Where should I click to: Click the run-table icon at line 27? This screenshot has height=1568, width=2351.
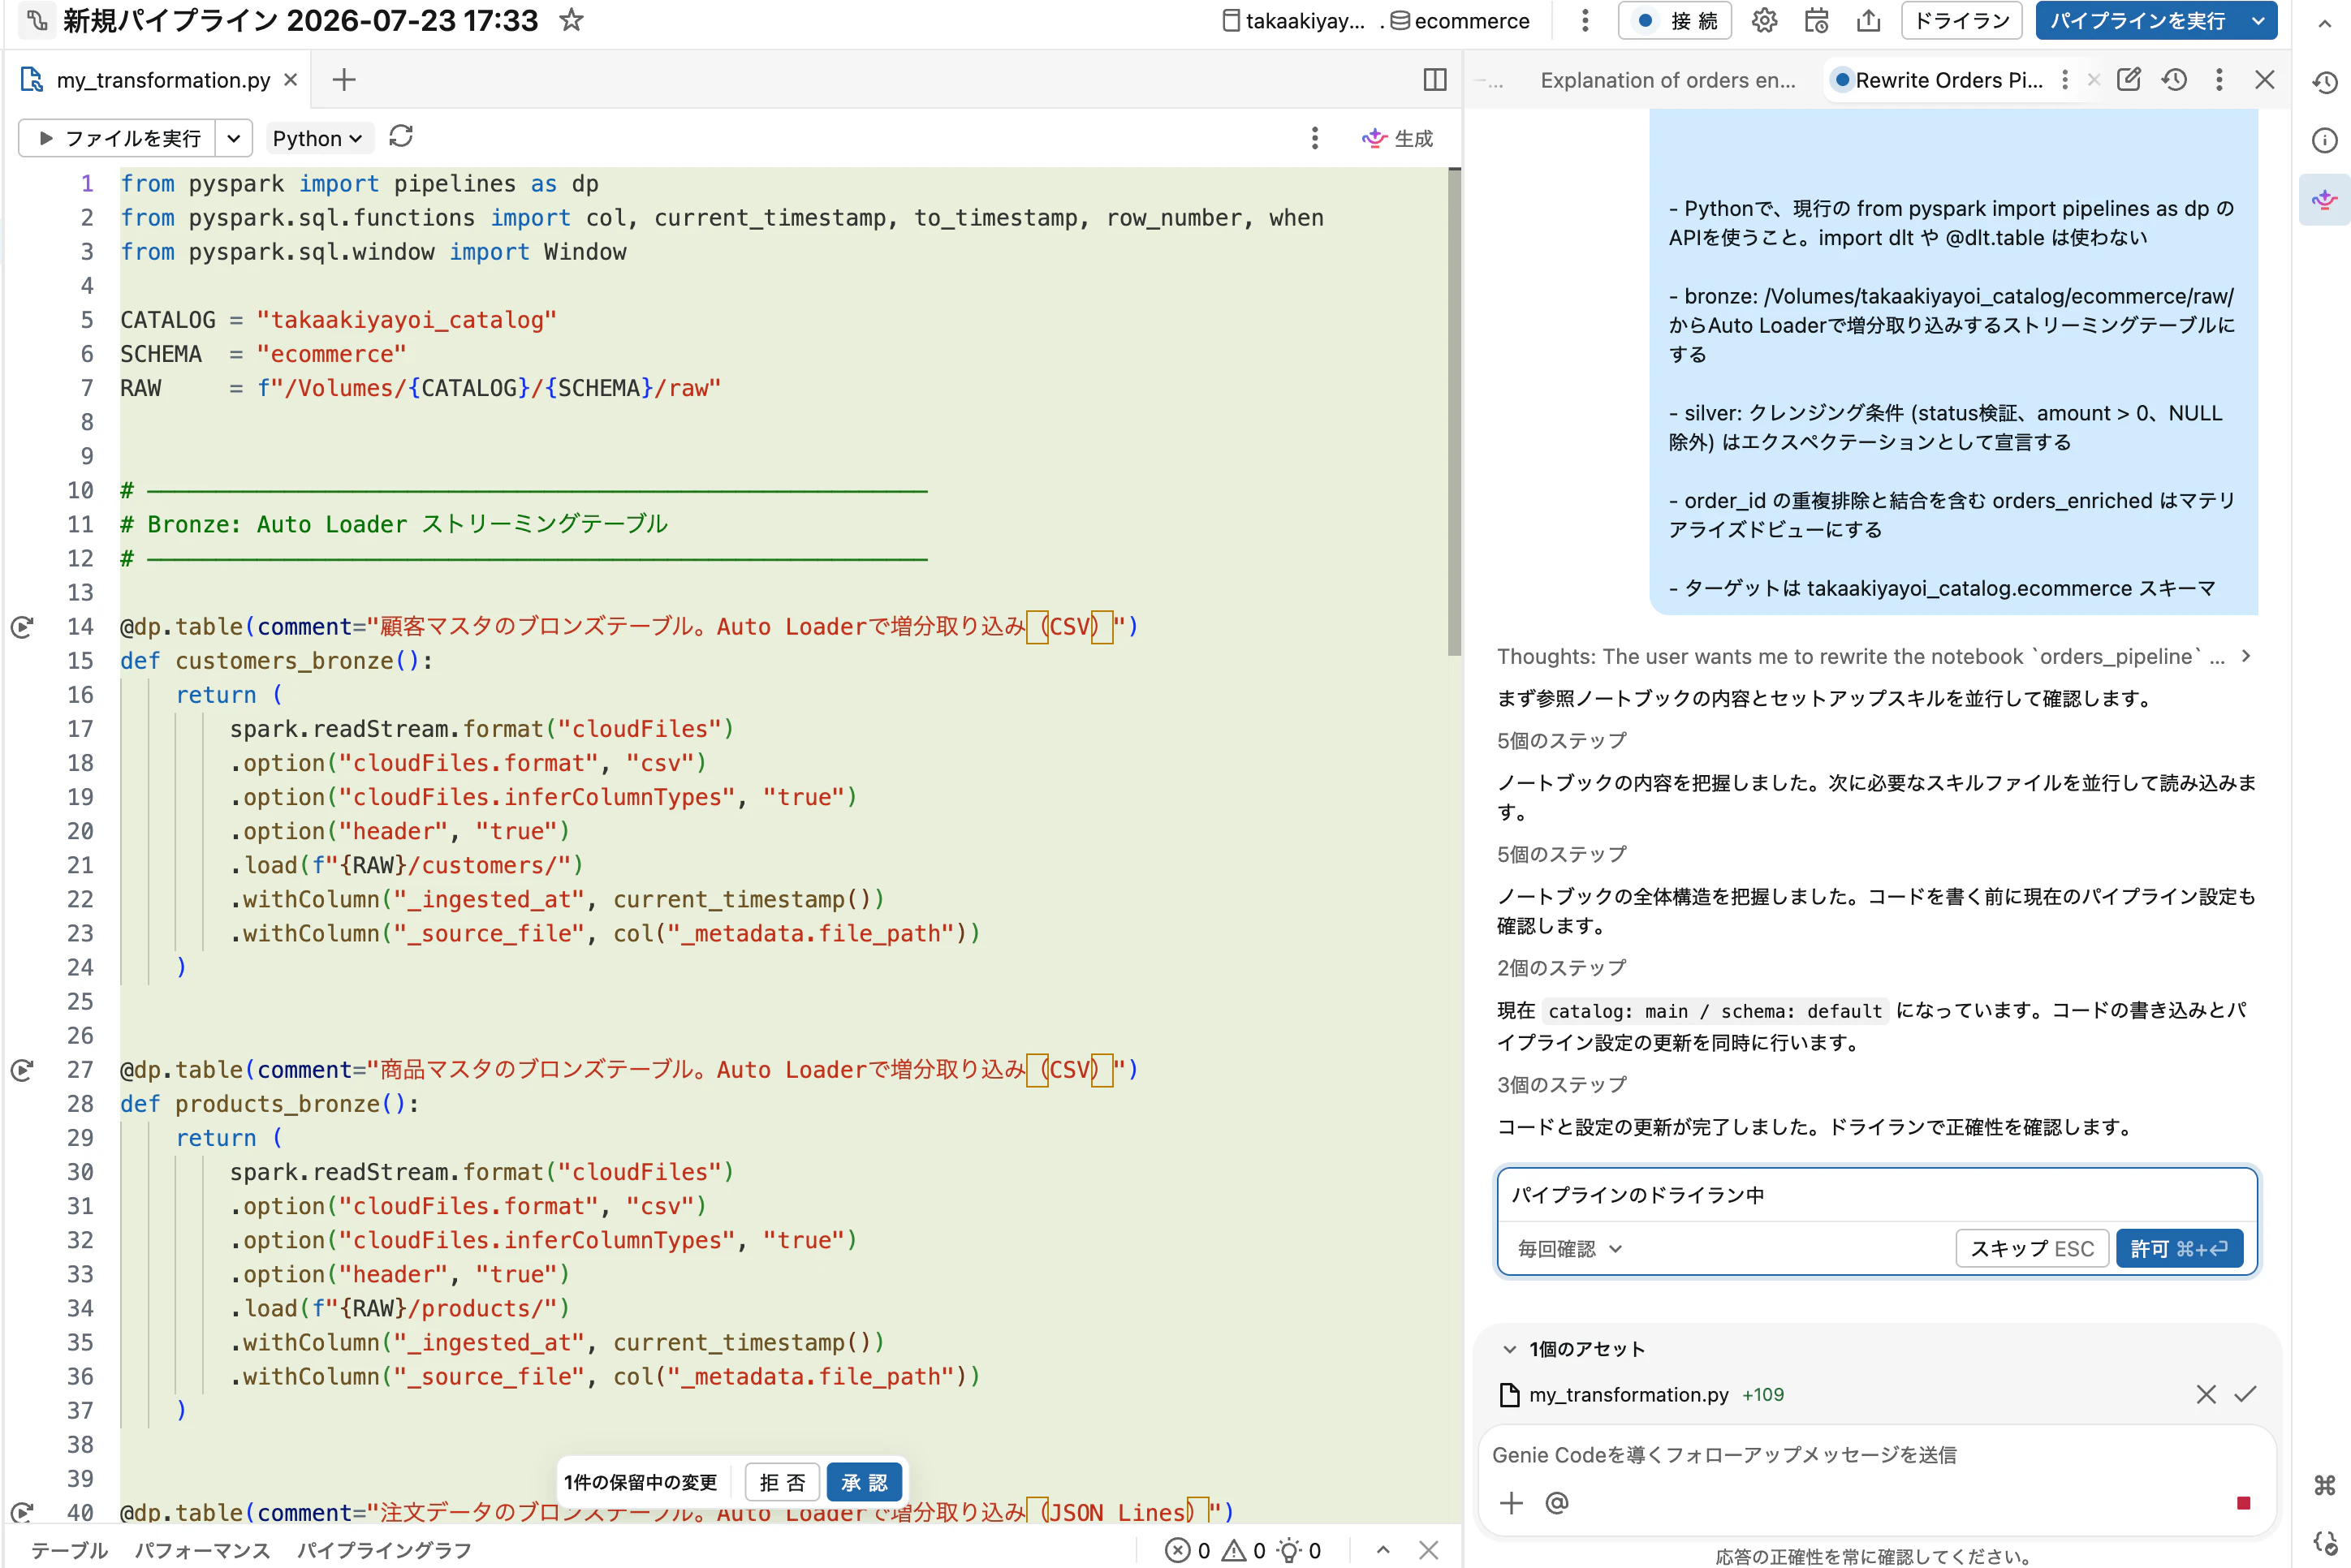[22, 1070]
